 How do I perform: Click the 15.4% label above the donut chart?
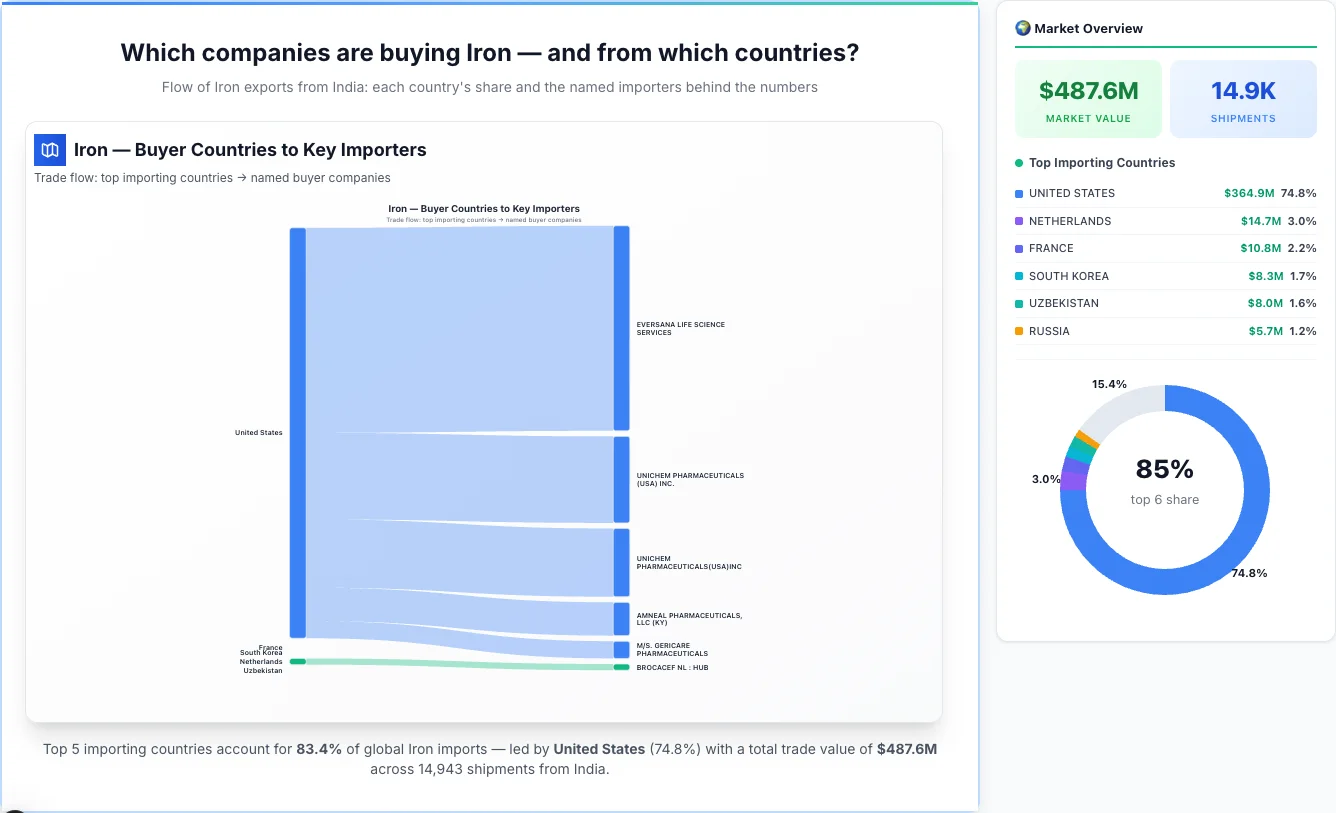tap(1110, 383)
